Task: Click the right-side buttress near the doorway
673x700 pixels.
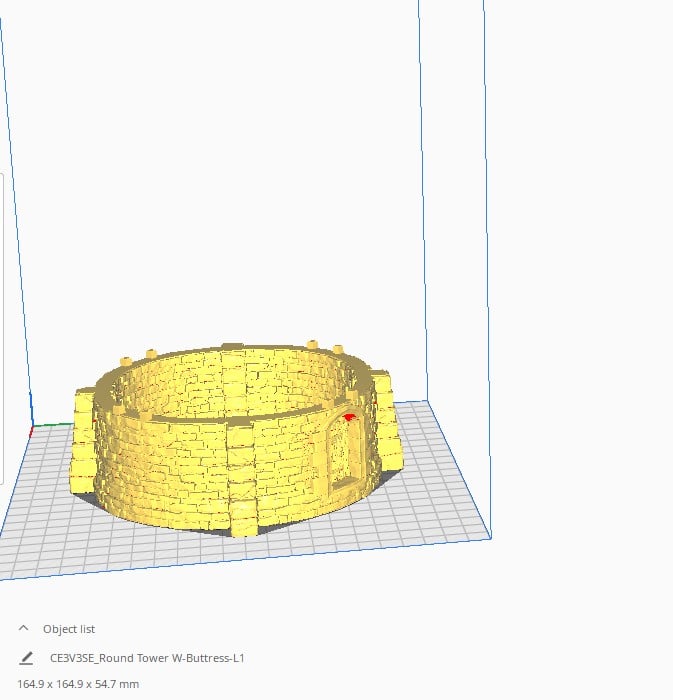Action: (x=387, y=420)
